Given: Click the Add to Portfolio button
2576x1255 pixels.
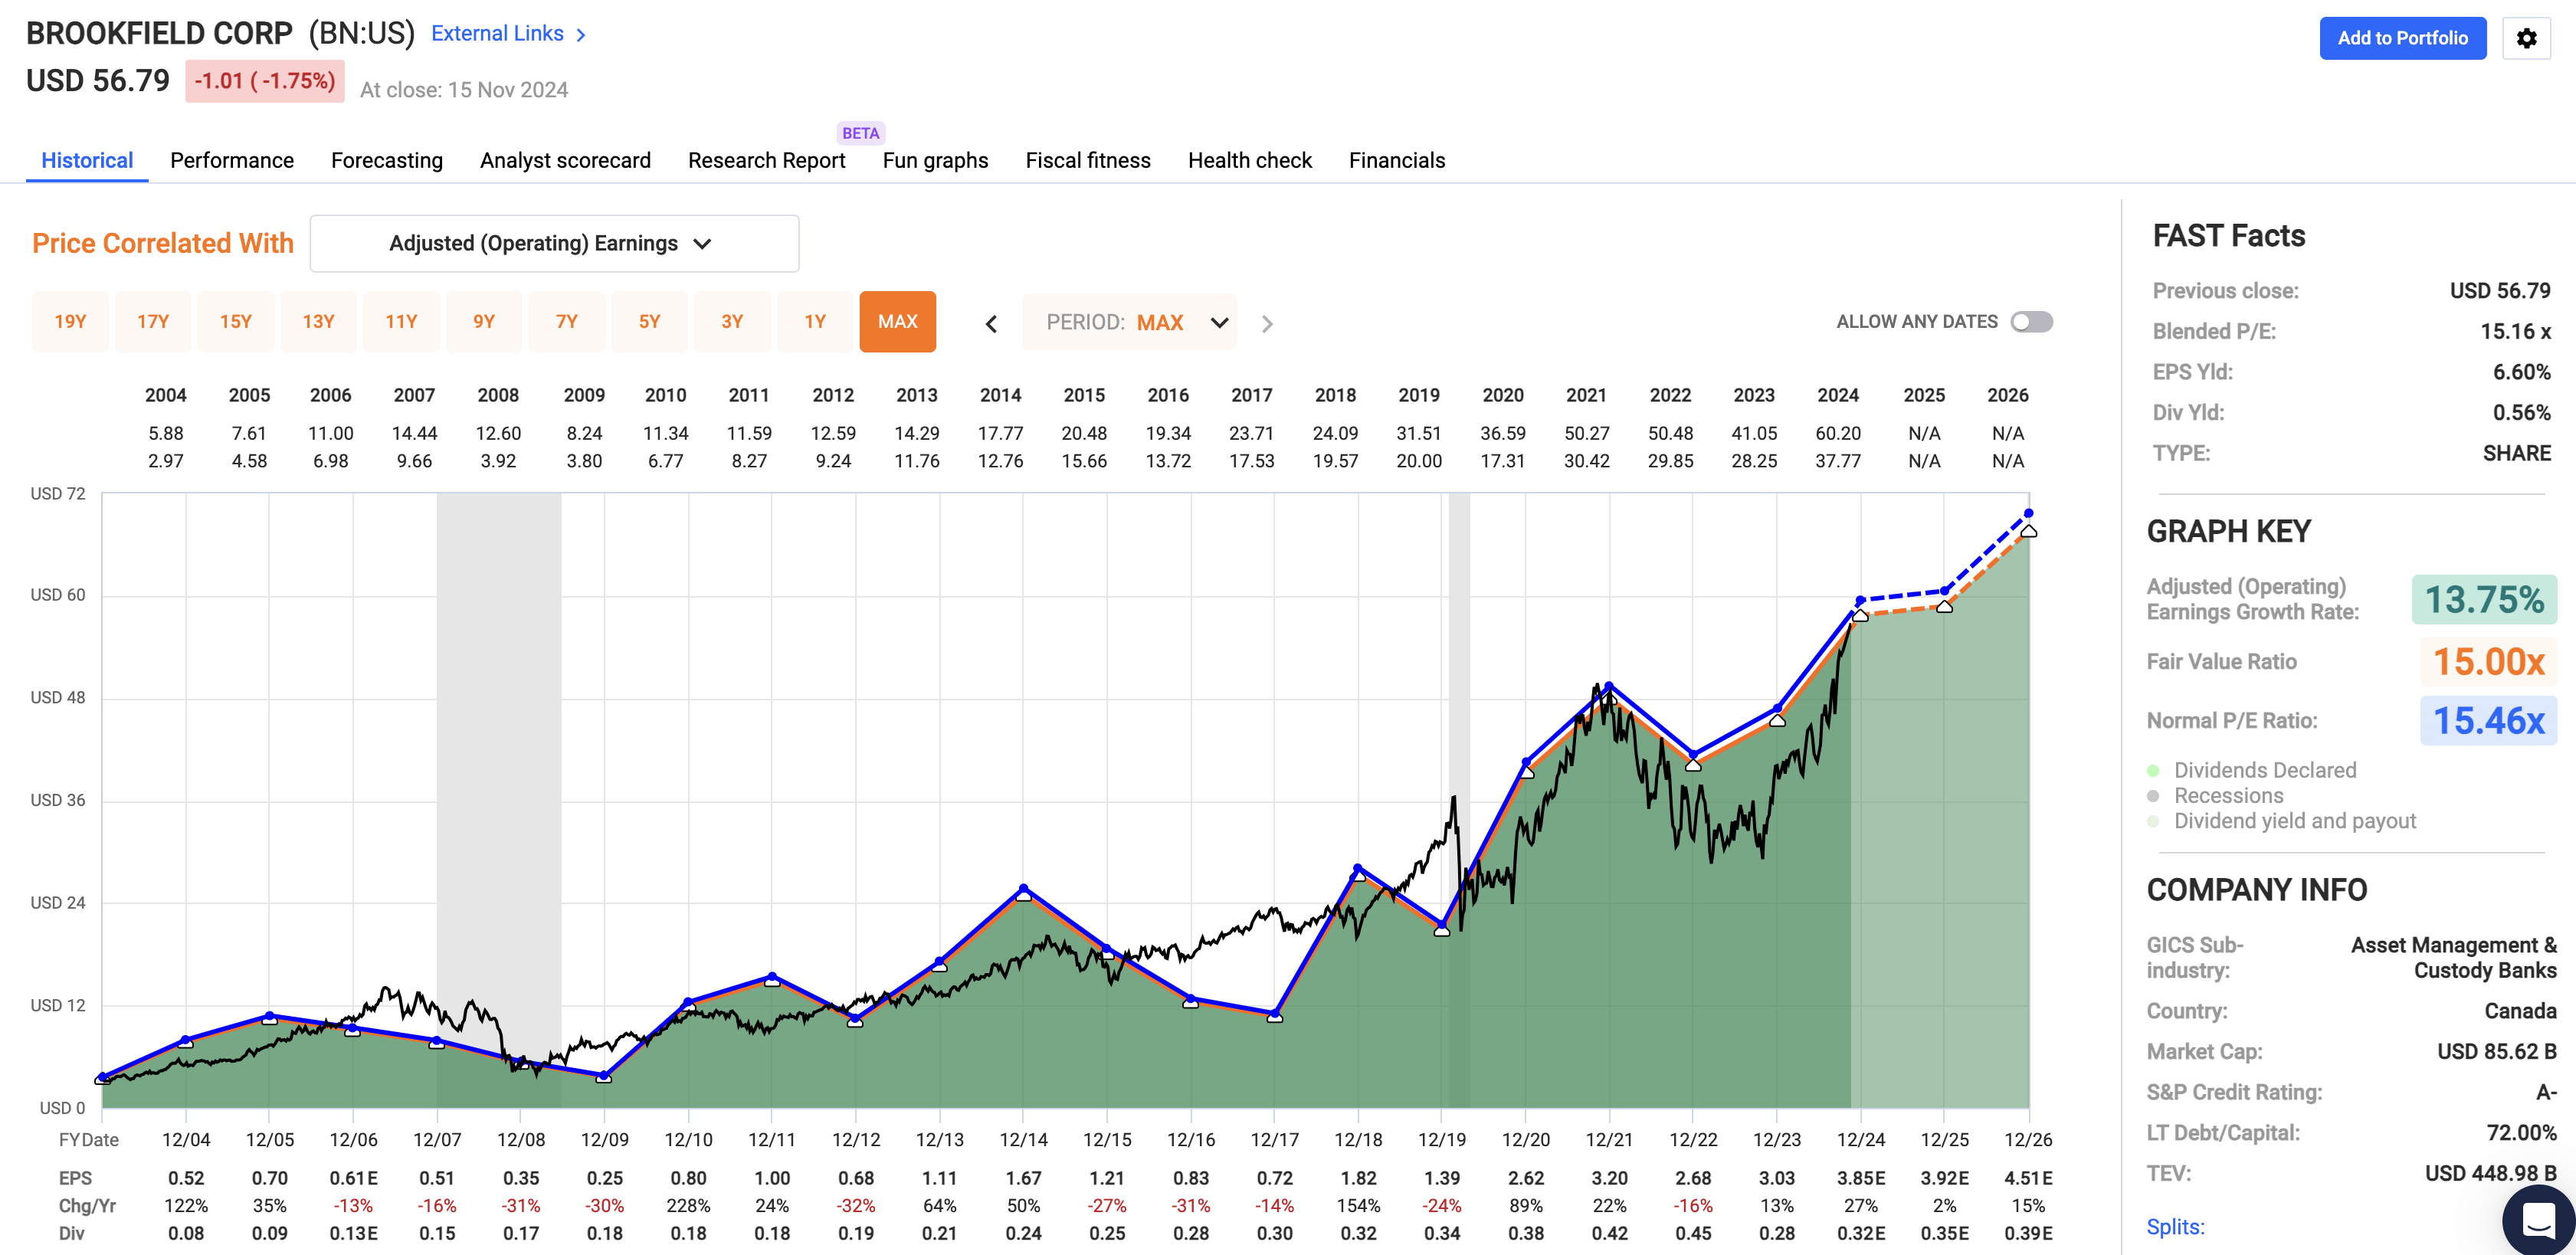Looking at the screenshot, I should [2403, 38].
